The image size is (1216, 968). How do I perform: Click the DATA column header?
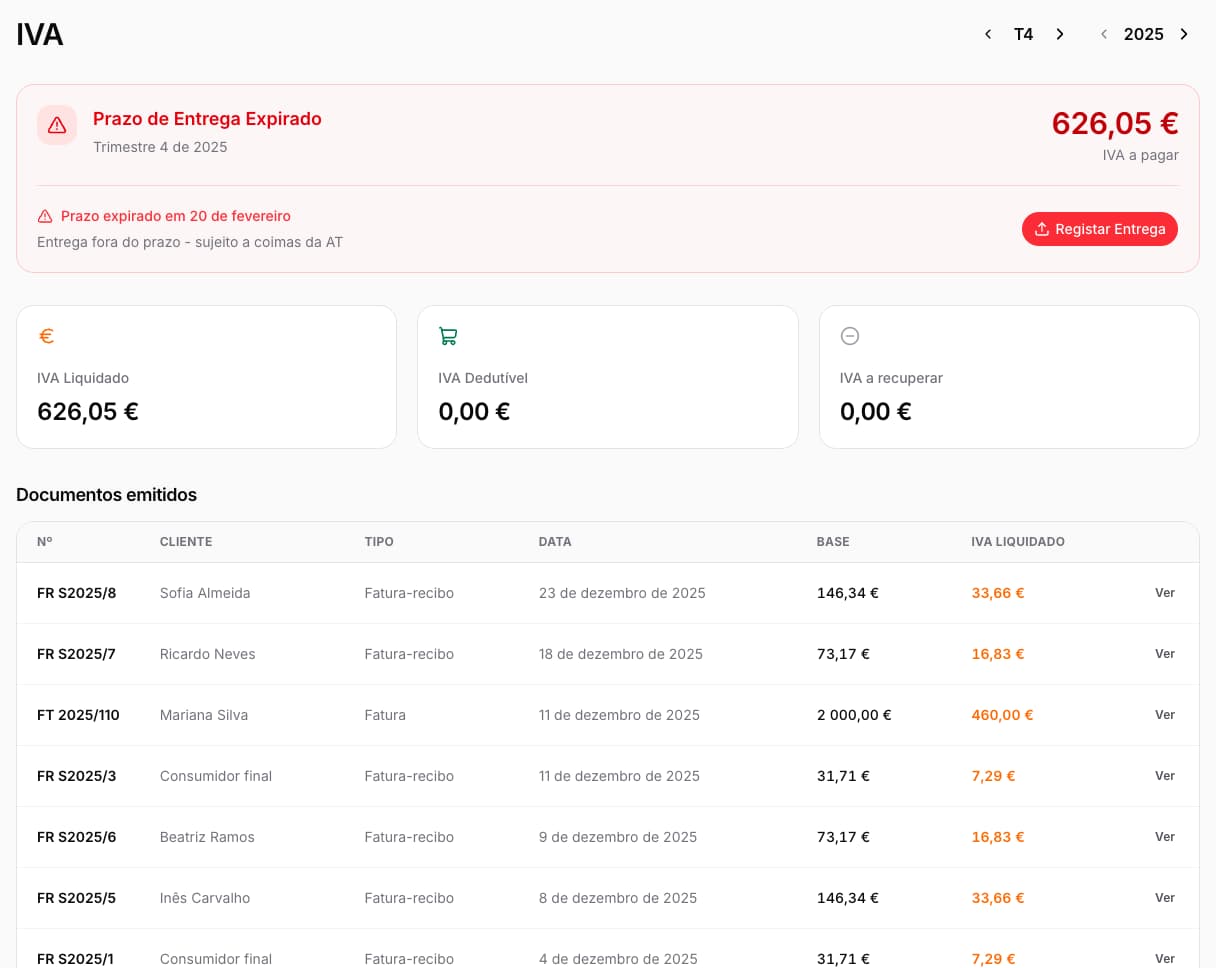pyautogui.click(x=555, y=542)
